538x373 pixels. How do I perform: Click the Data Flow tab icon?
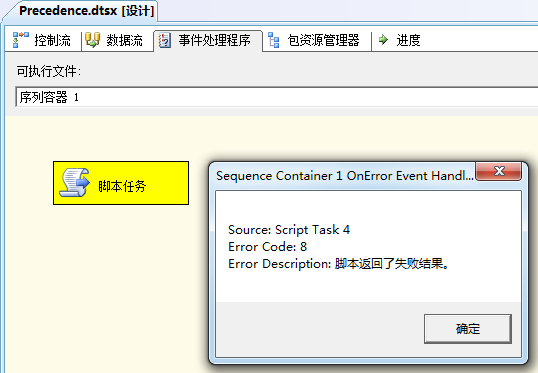(x=93, y=40)
